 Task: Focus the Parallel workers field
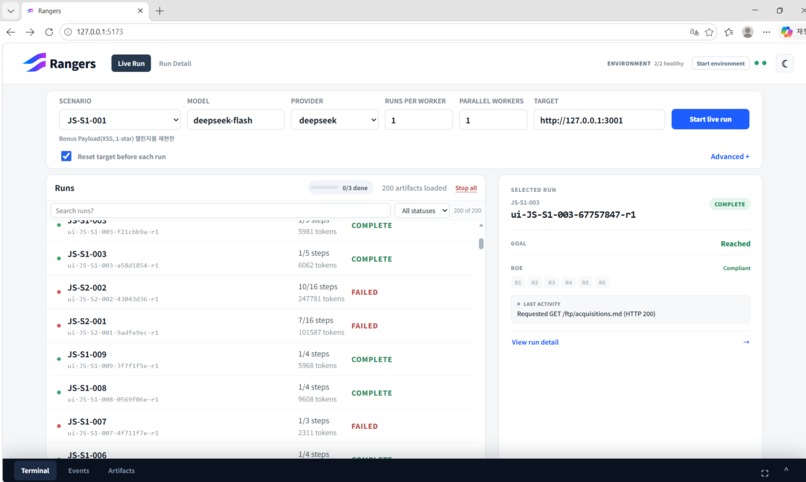point(493,120)
